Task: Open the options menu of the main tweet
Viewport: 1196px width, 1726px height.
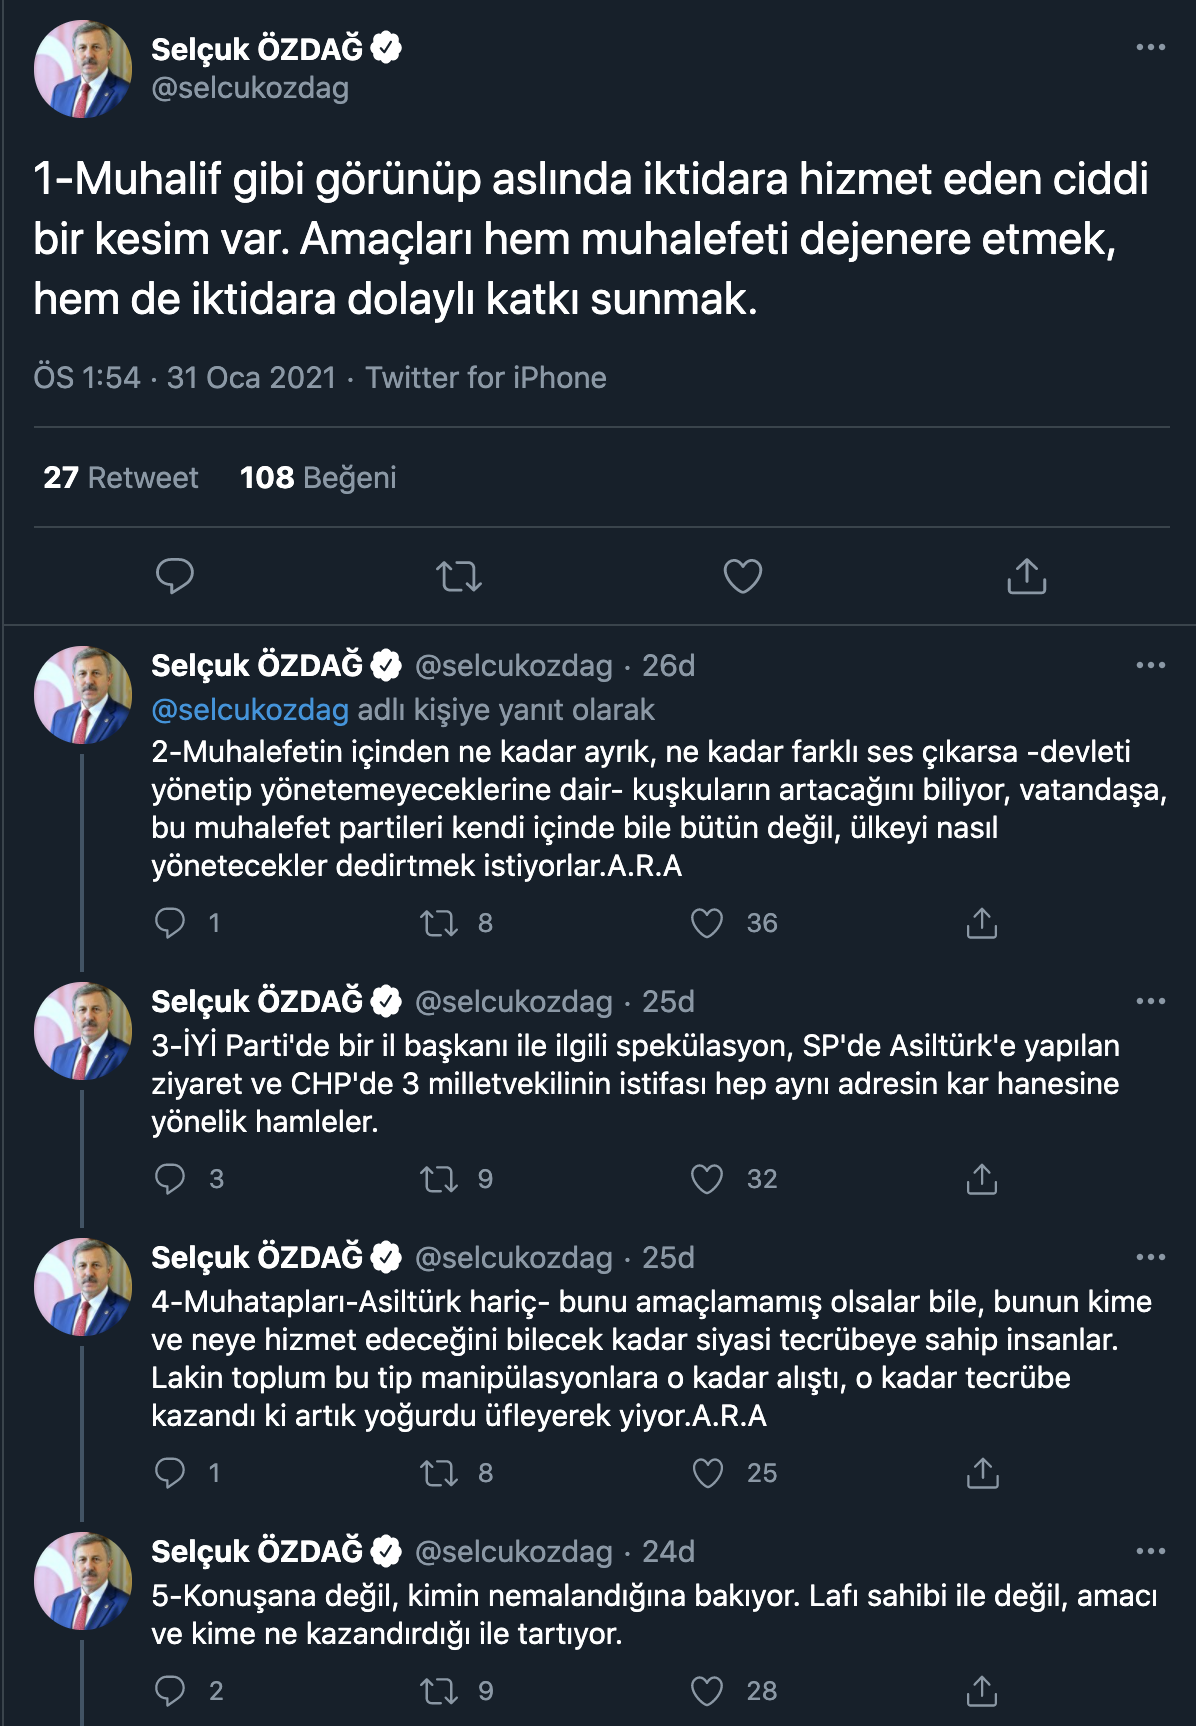Action: (1152, 45)
